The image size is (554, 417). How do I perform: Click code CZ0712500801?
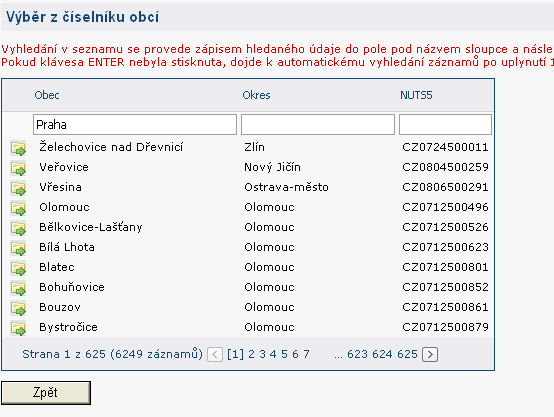[445, 267]
